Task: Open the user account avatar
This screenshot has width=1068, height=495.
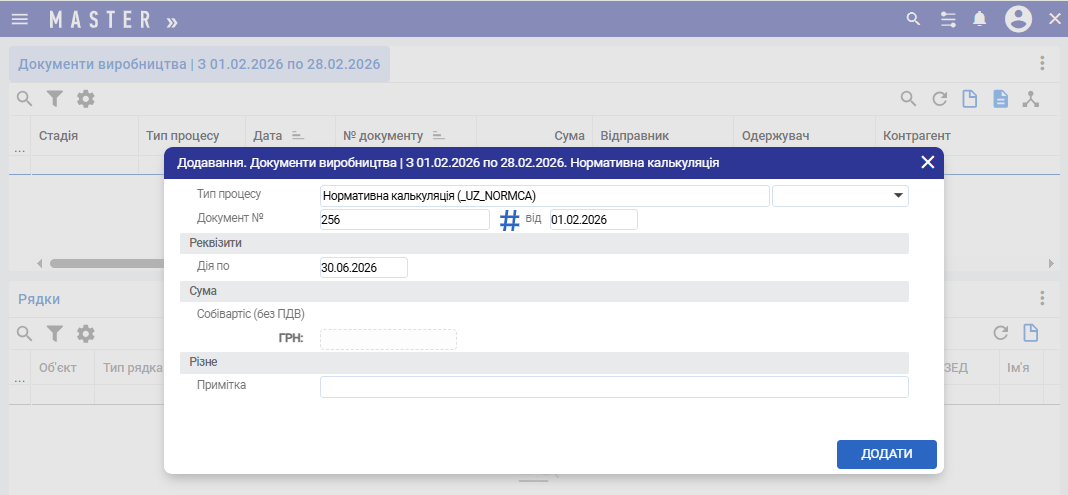Action: click(x=1018, y=19)
